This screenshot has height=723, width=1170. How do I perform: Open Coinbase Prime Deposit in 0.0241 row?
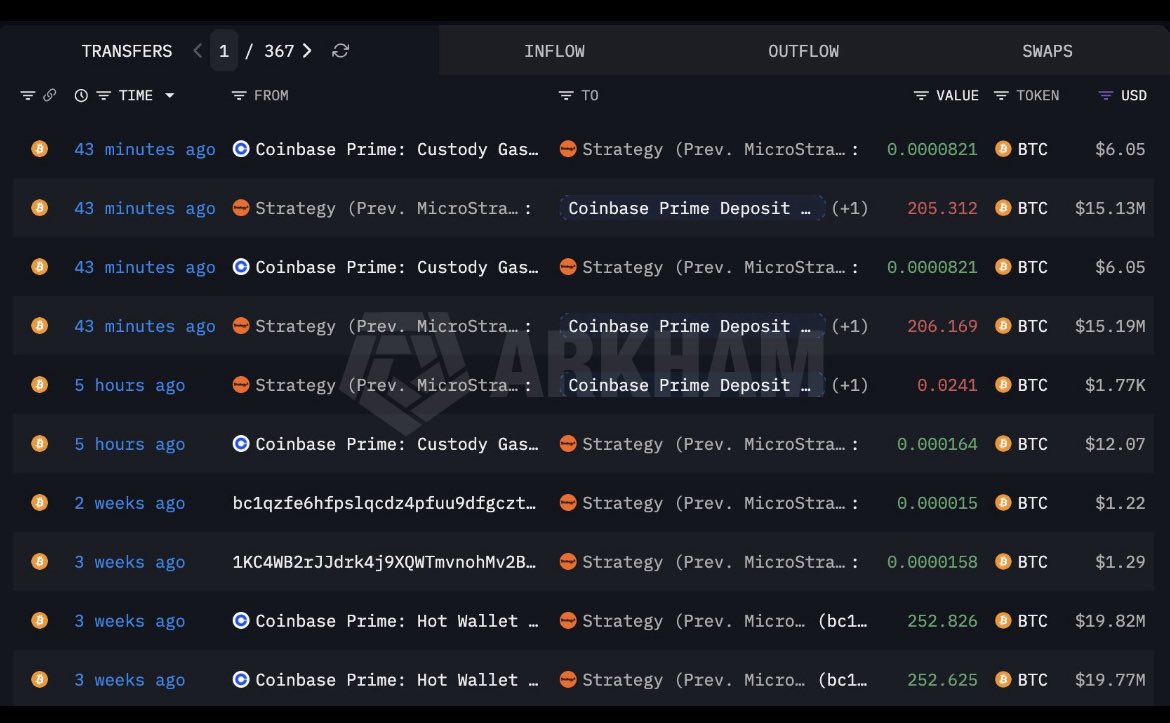(692, 384)
